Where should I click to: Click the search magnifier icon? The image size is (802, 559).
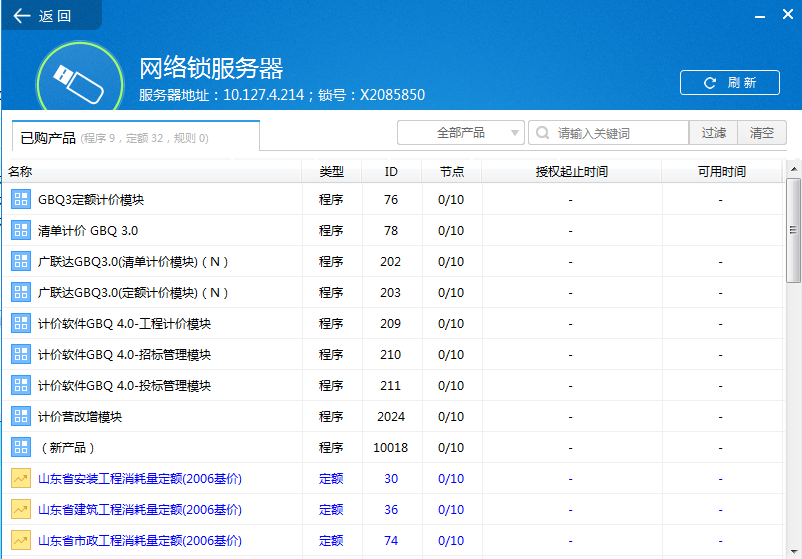pos(542,133)
